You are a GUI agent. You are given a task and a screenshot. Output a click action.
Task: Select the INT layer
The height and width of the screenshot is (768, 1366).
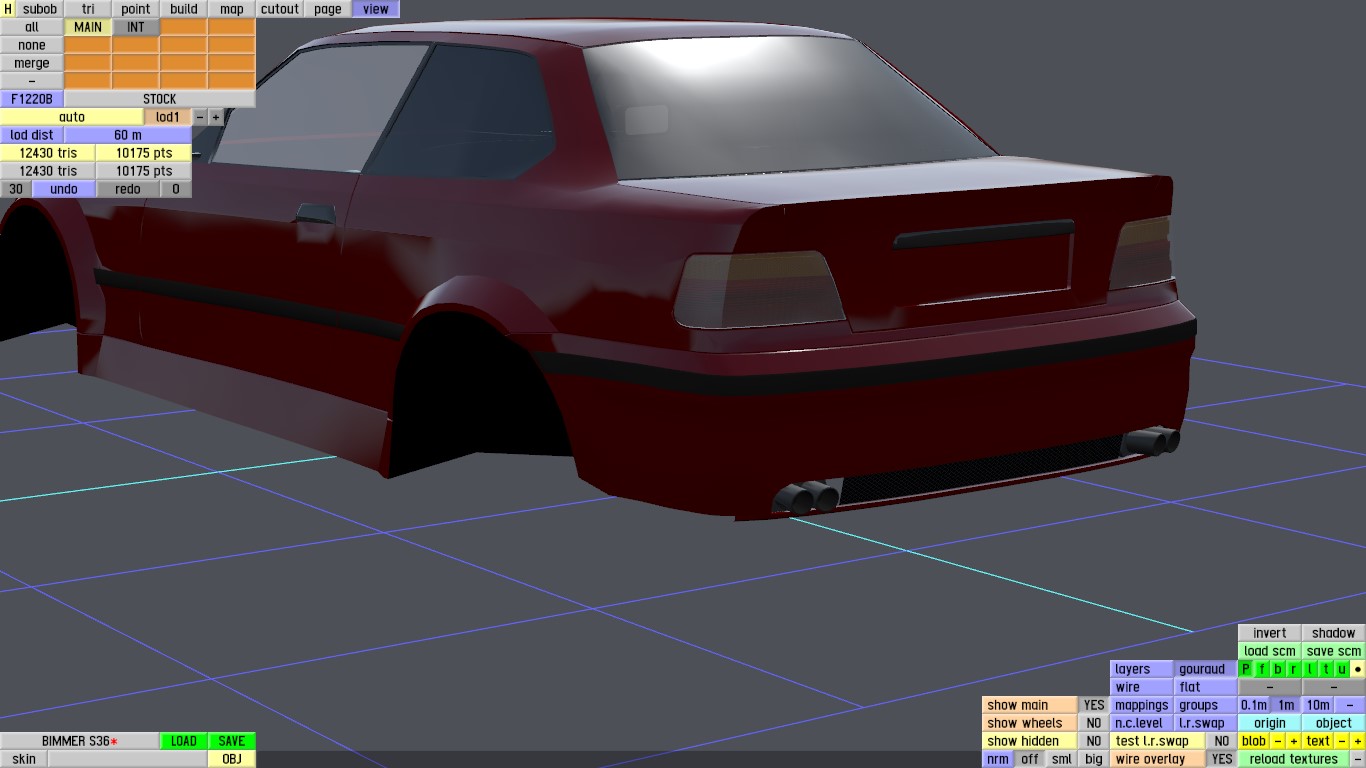tap(136, 27)
